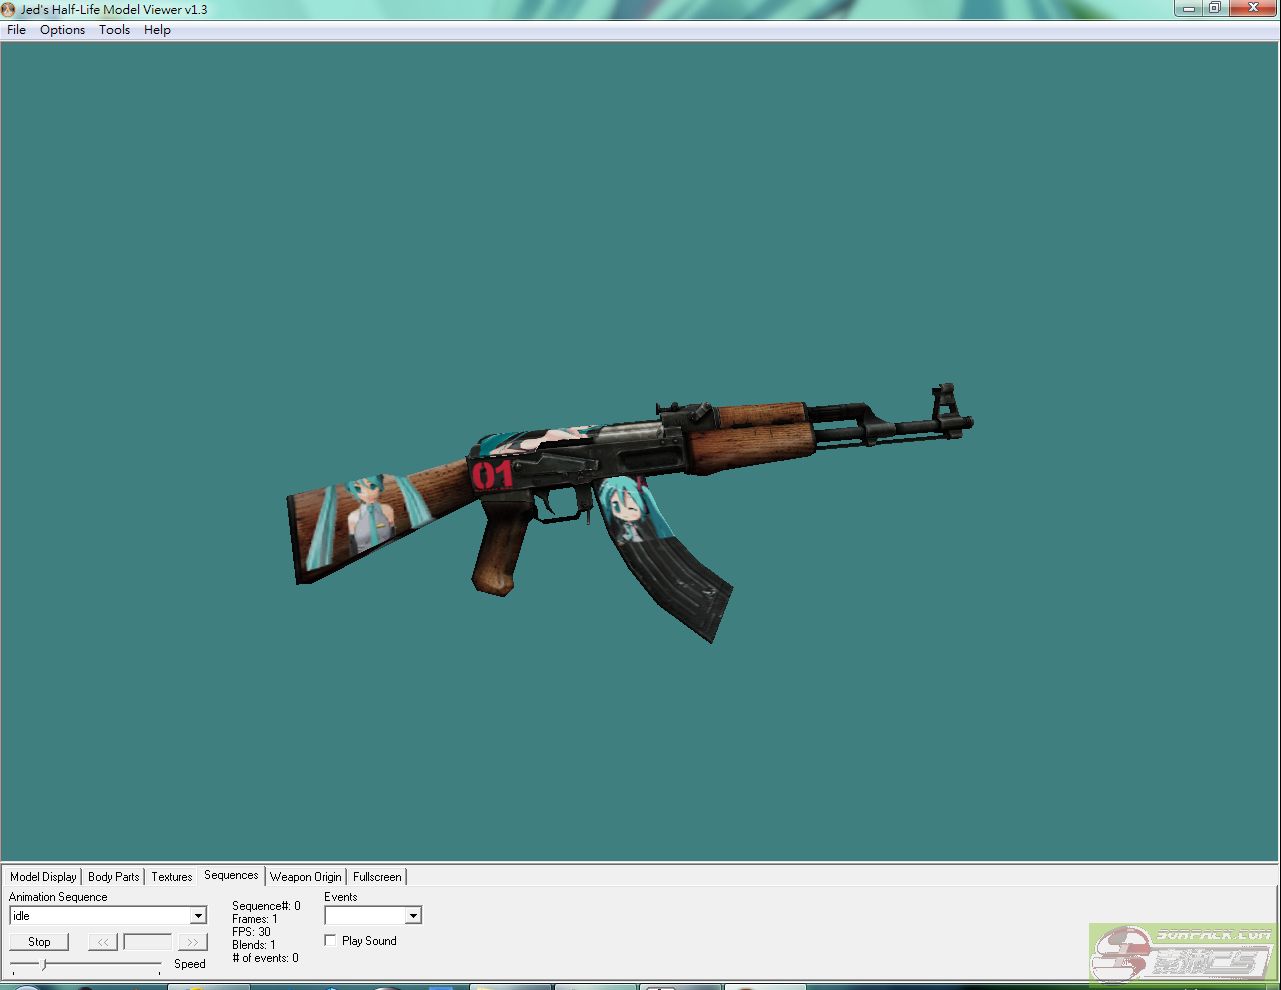1281x990 pixels.
Task: Enable the Play Sound checkbox
Action: click(331, 941)
